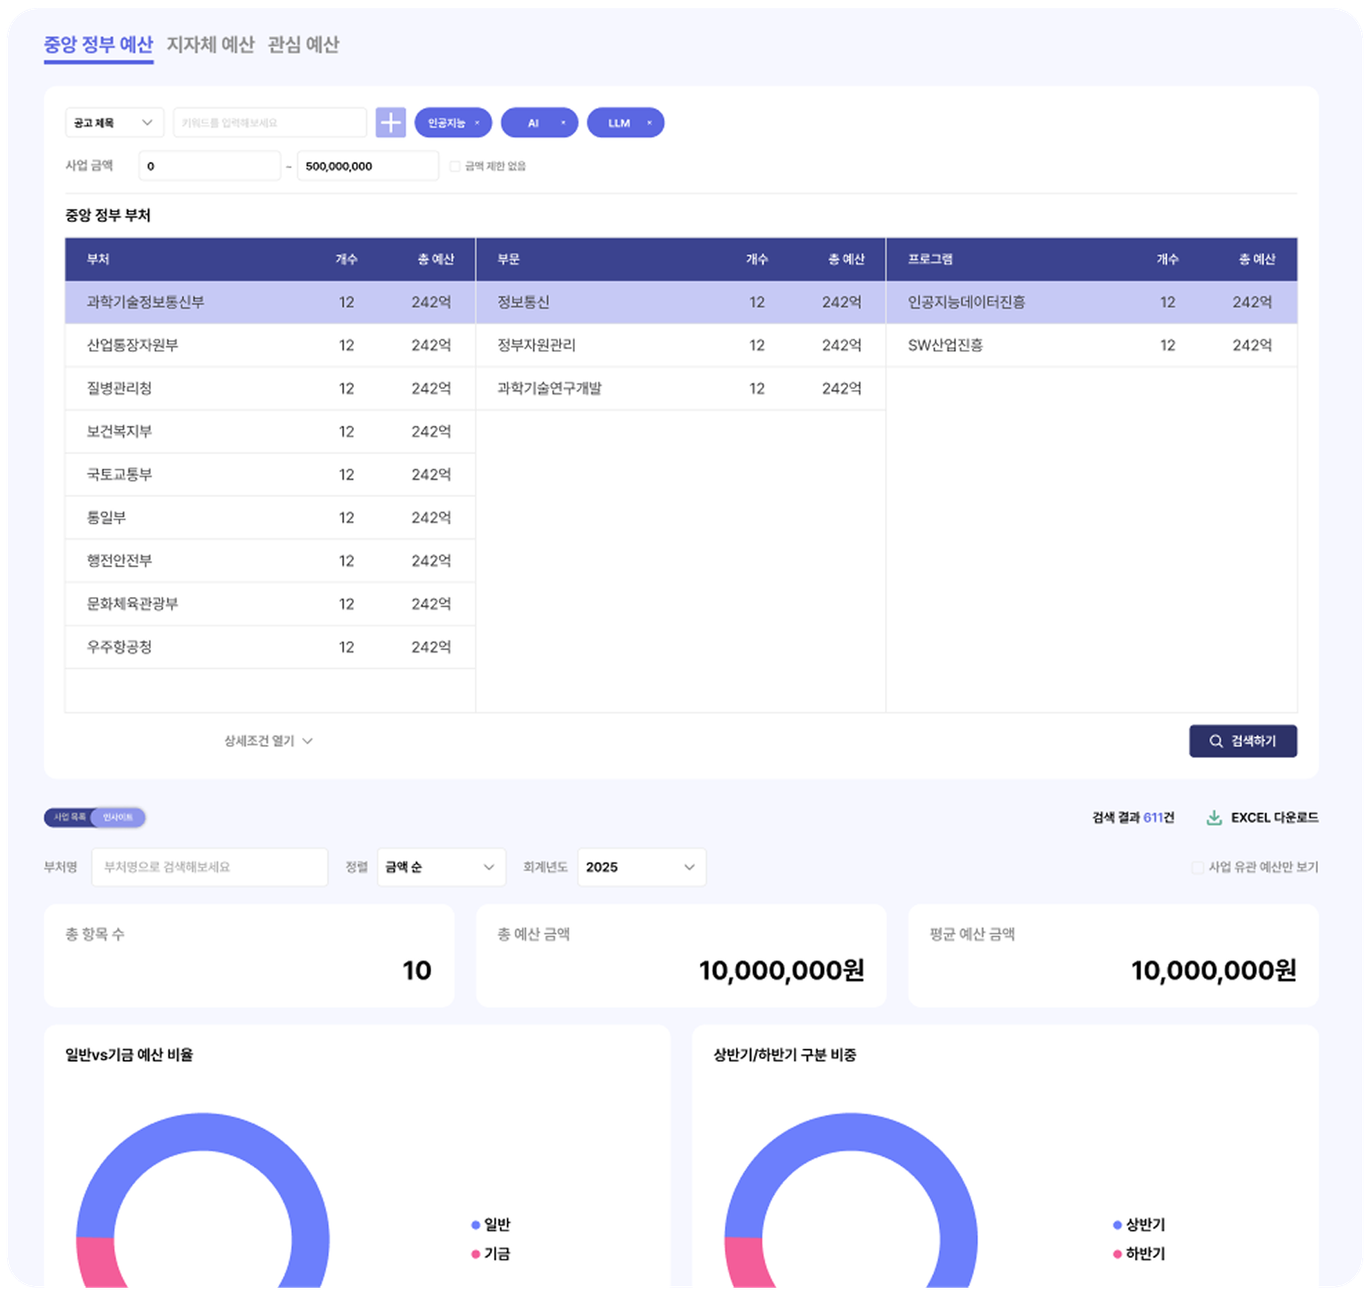Select 과학기술정보통신부 row
Image resolution: width=1368 pixels, height=1294 pixels.
click(270, 302)
